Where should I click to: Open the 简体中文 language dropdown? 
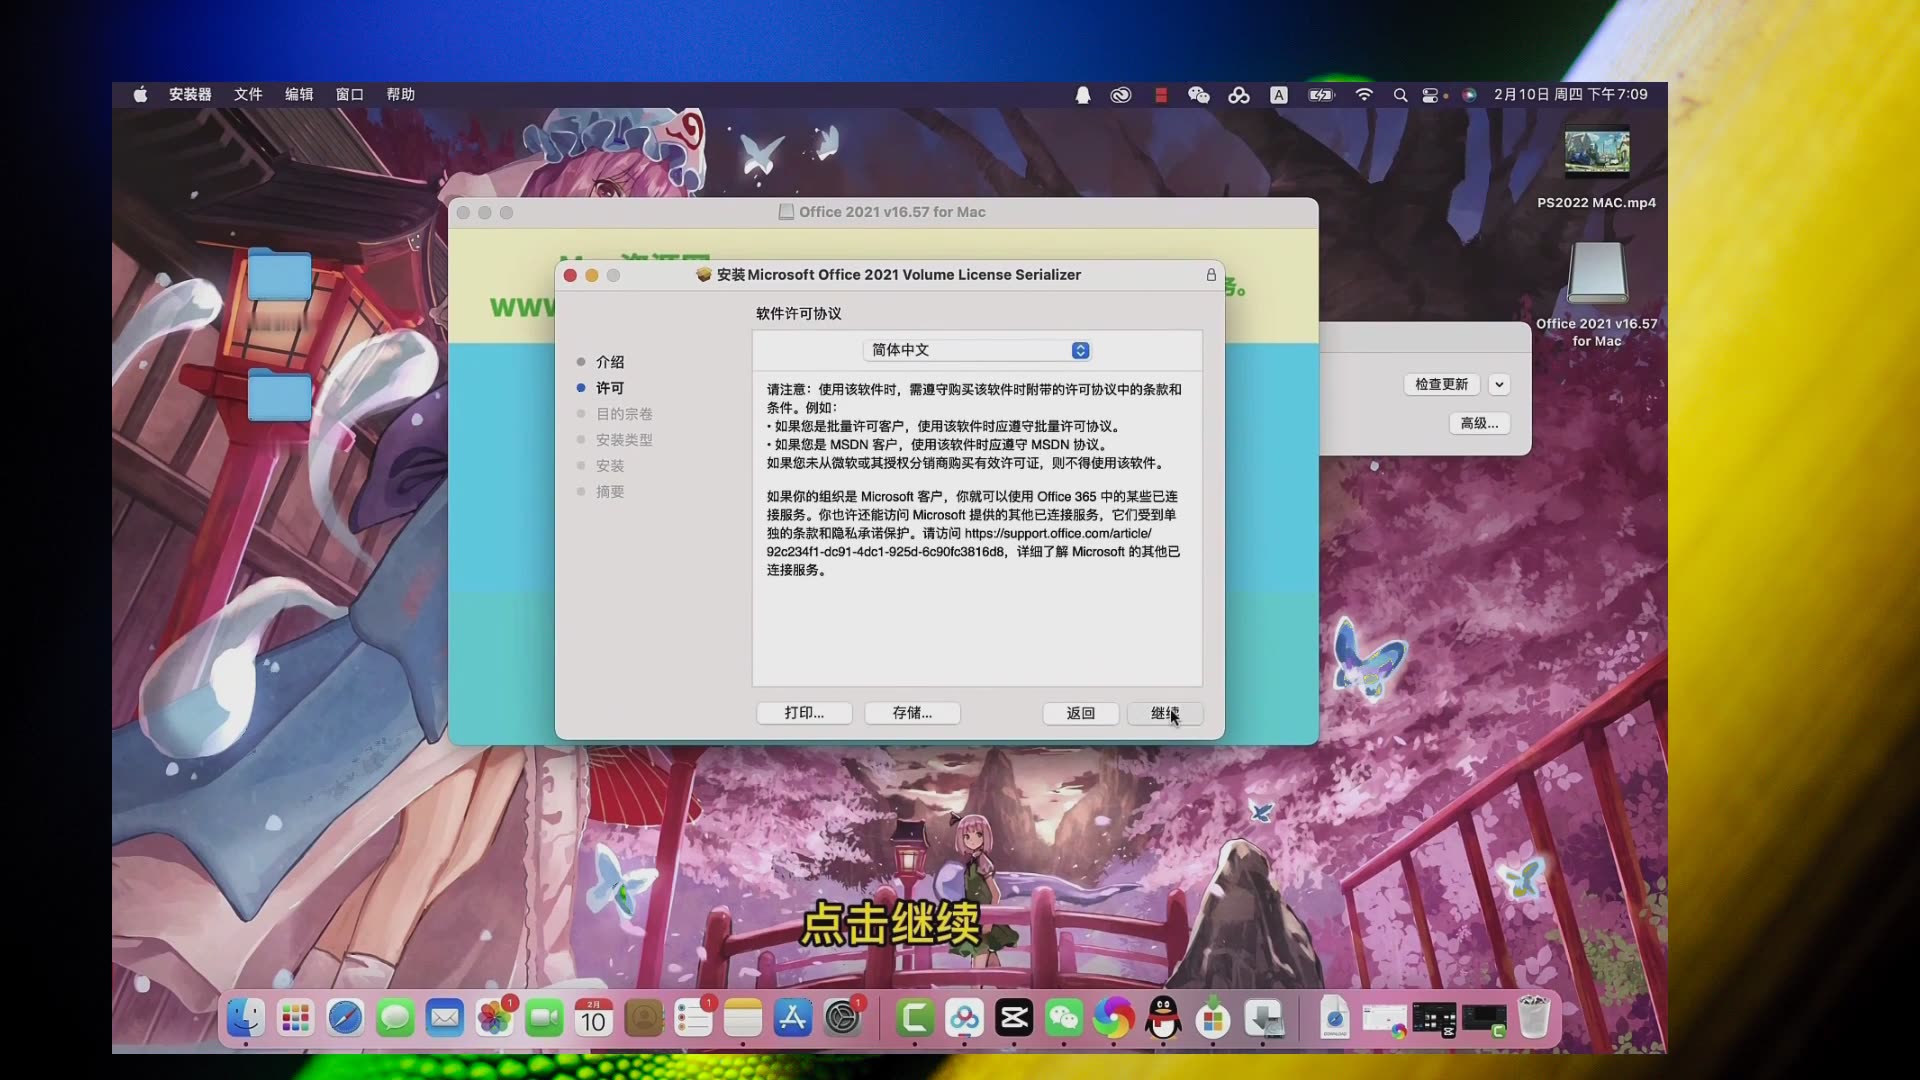tap(977, 350)
